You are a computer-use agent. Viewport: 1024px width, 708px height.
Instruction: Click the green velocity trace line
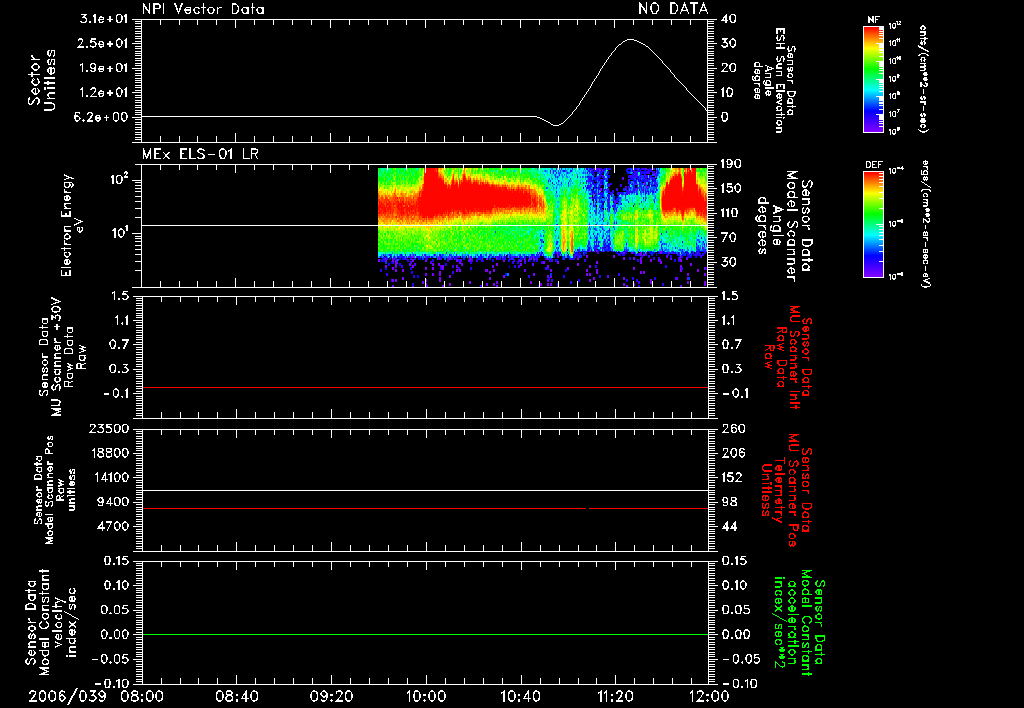click(x=425, y=634)
